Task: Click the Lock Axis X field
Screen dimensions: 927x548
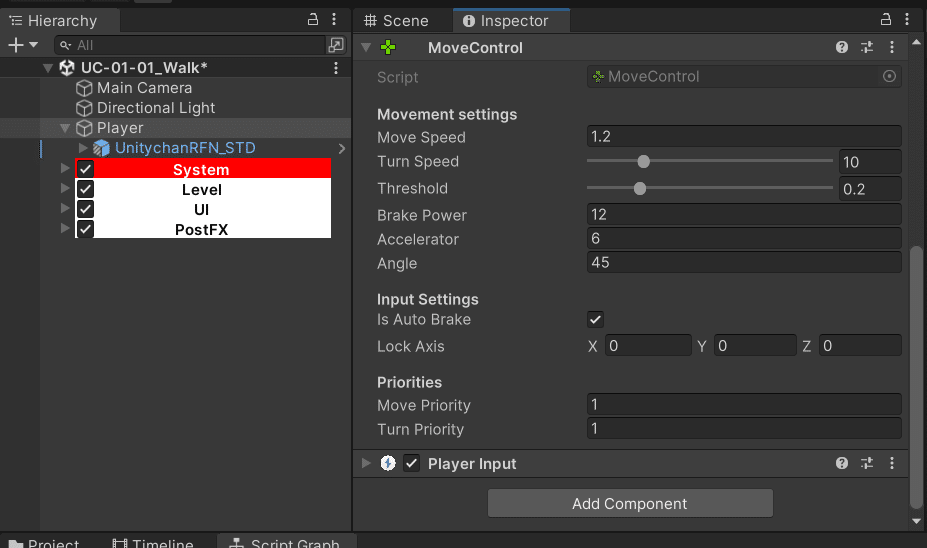Action: click(649, 346)
